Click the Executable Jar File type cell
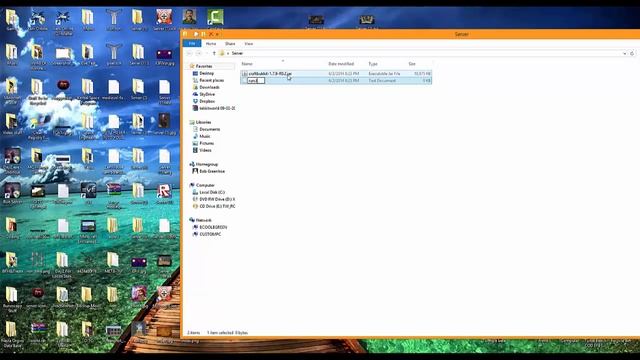Viewport: 640px width, 360px height. point(384,73)
